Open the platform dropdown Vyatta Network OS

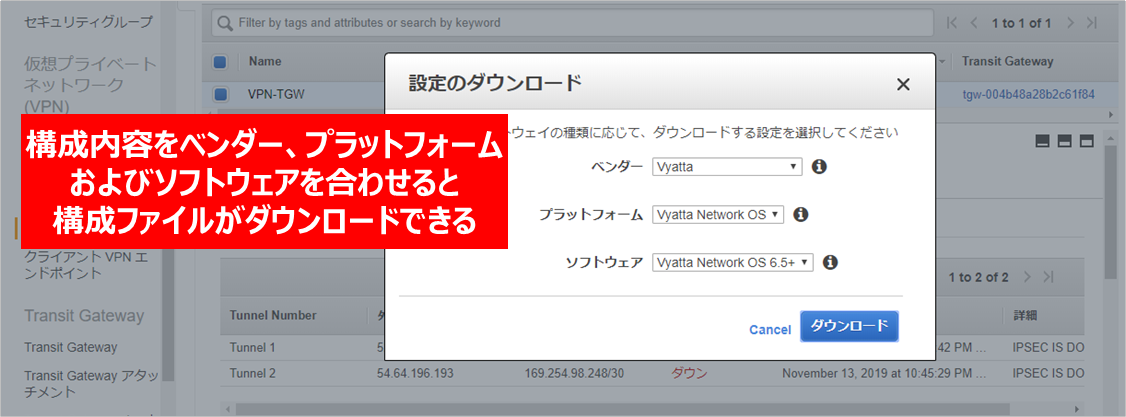(x=718, y=214)
